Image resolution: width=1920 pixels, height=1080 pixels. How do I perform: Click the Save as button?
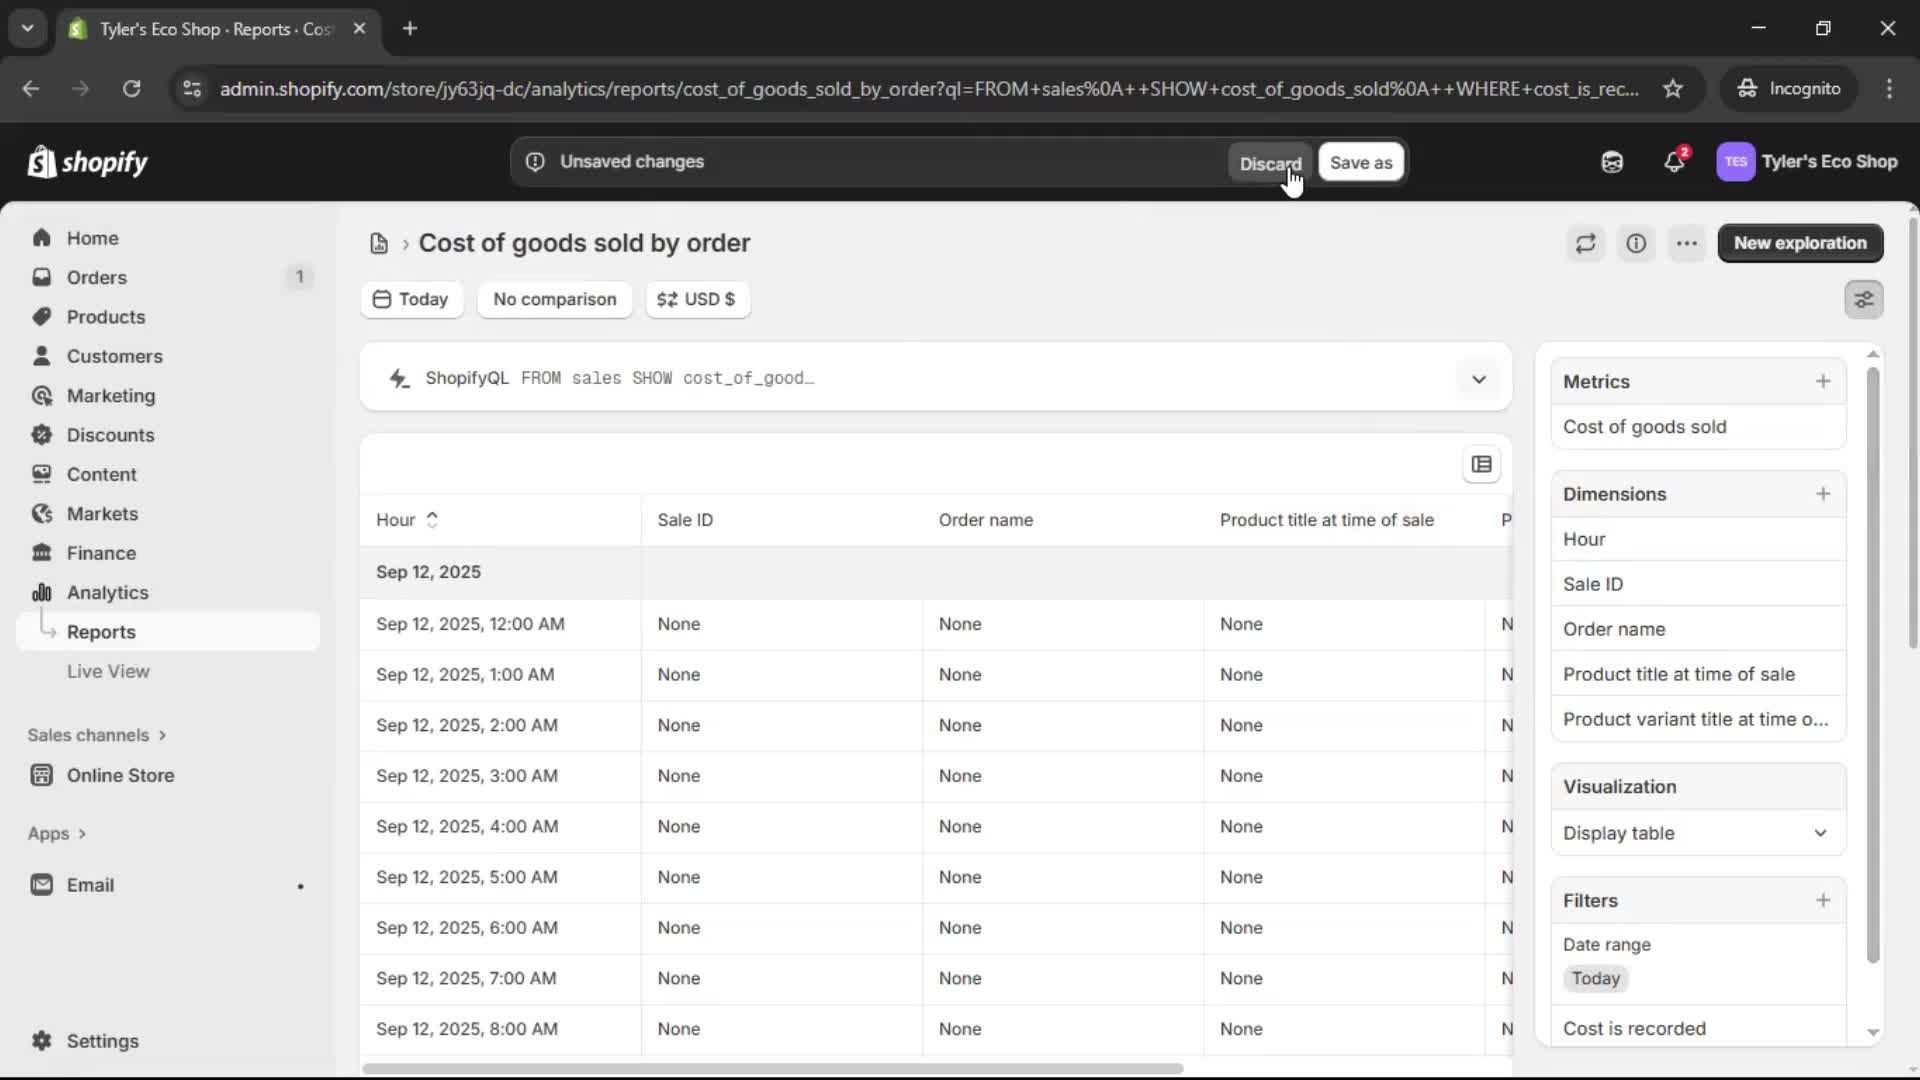pyautogui.click(x=1360, y=162)
